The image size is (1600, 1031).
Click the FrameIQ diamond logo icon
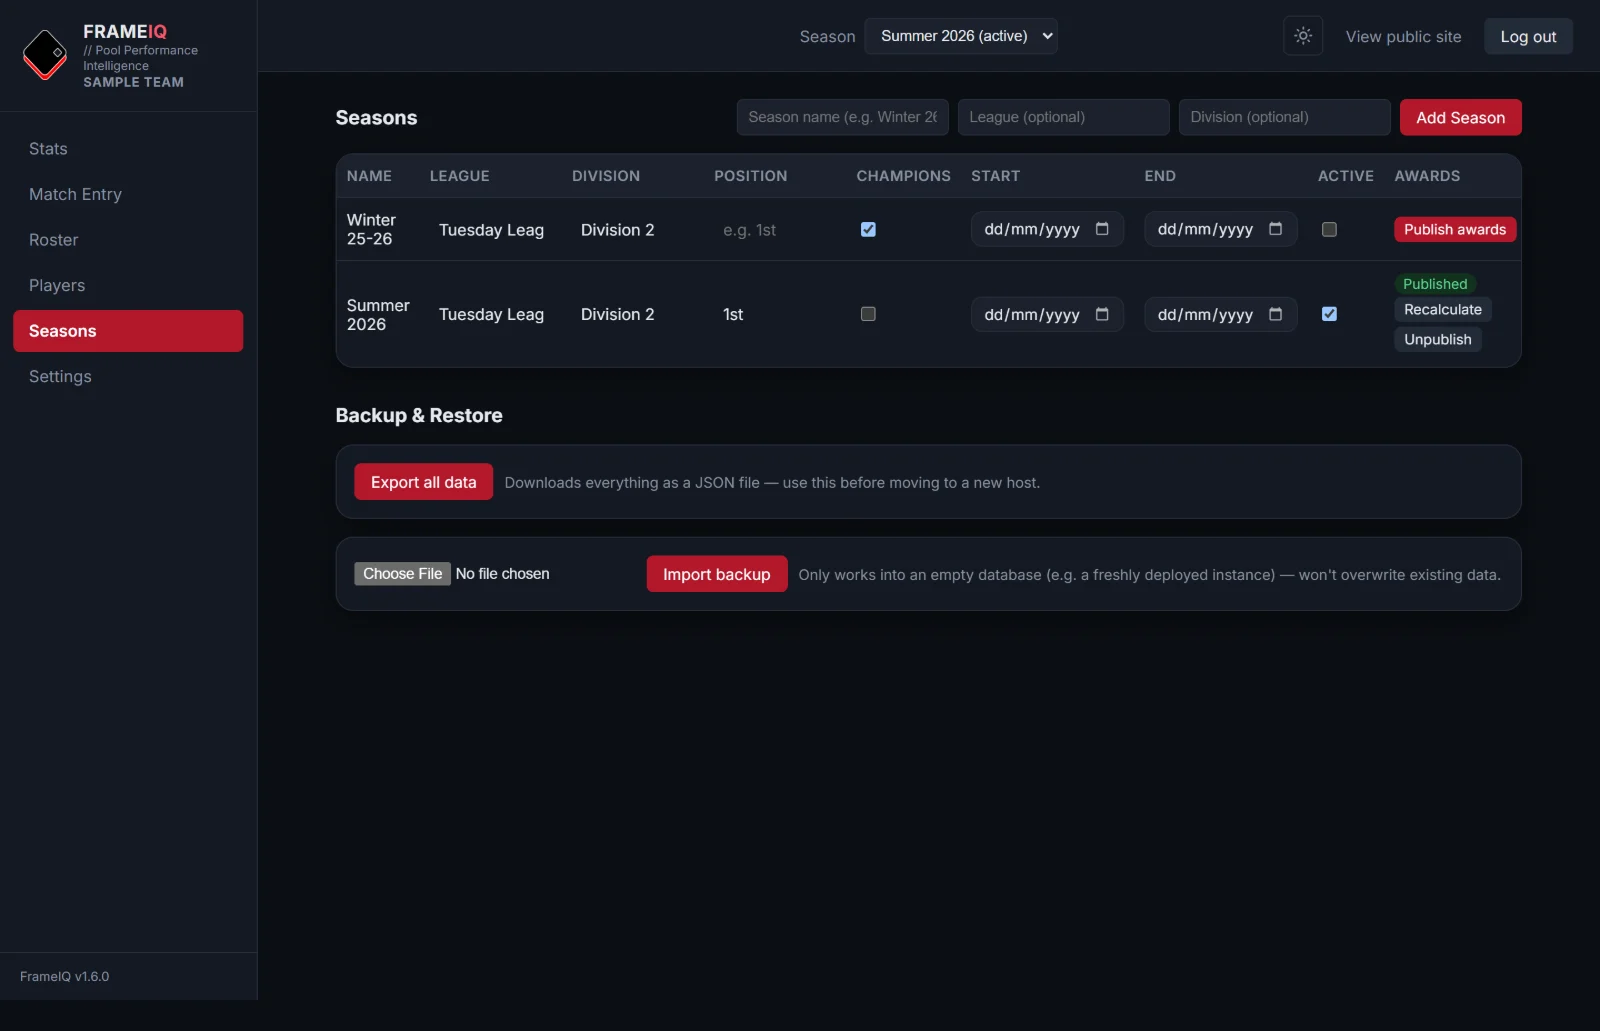(x=45, y=54)
